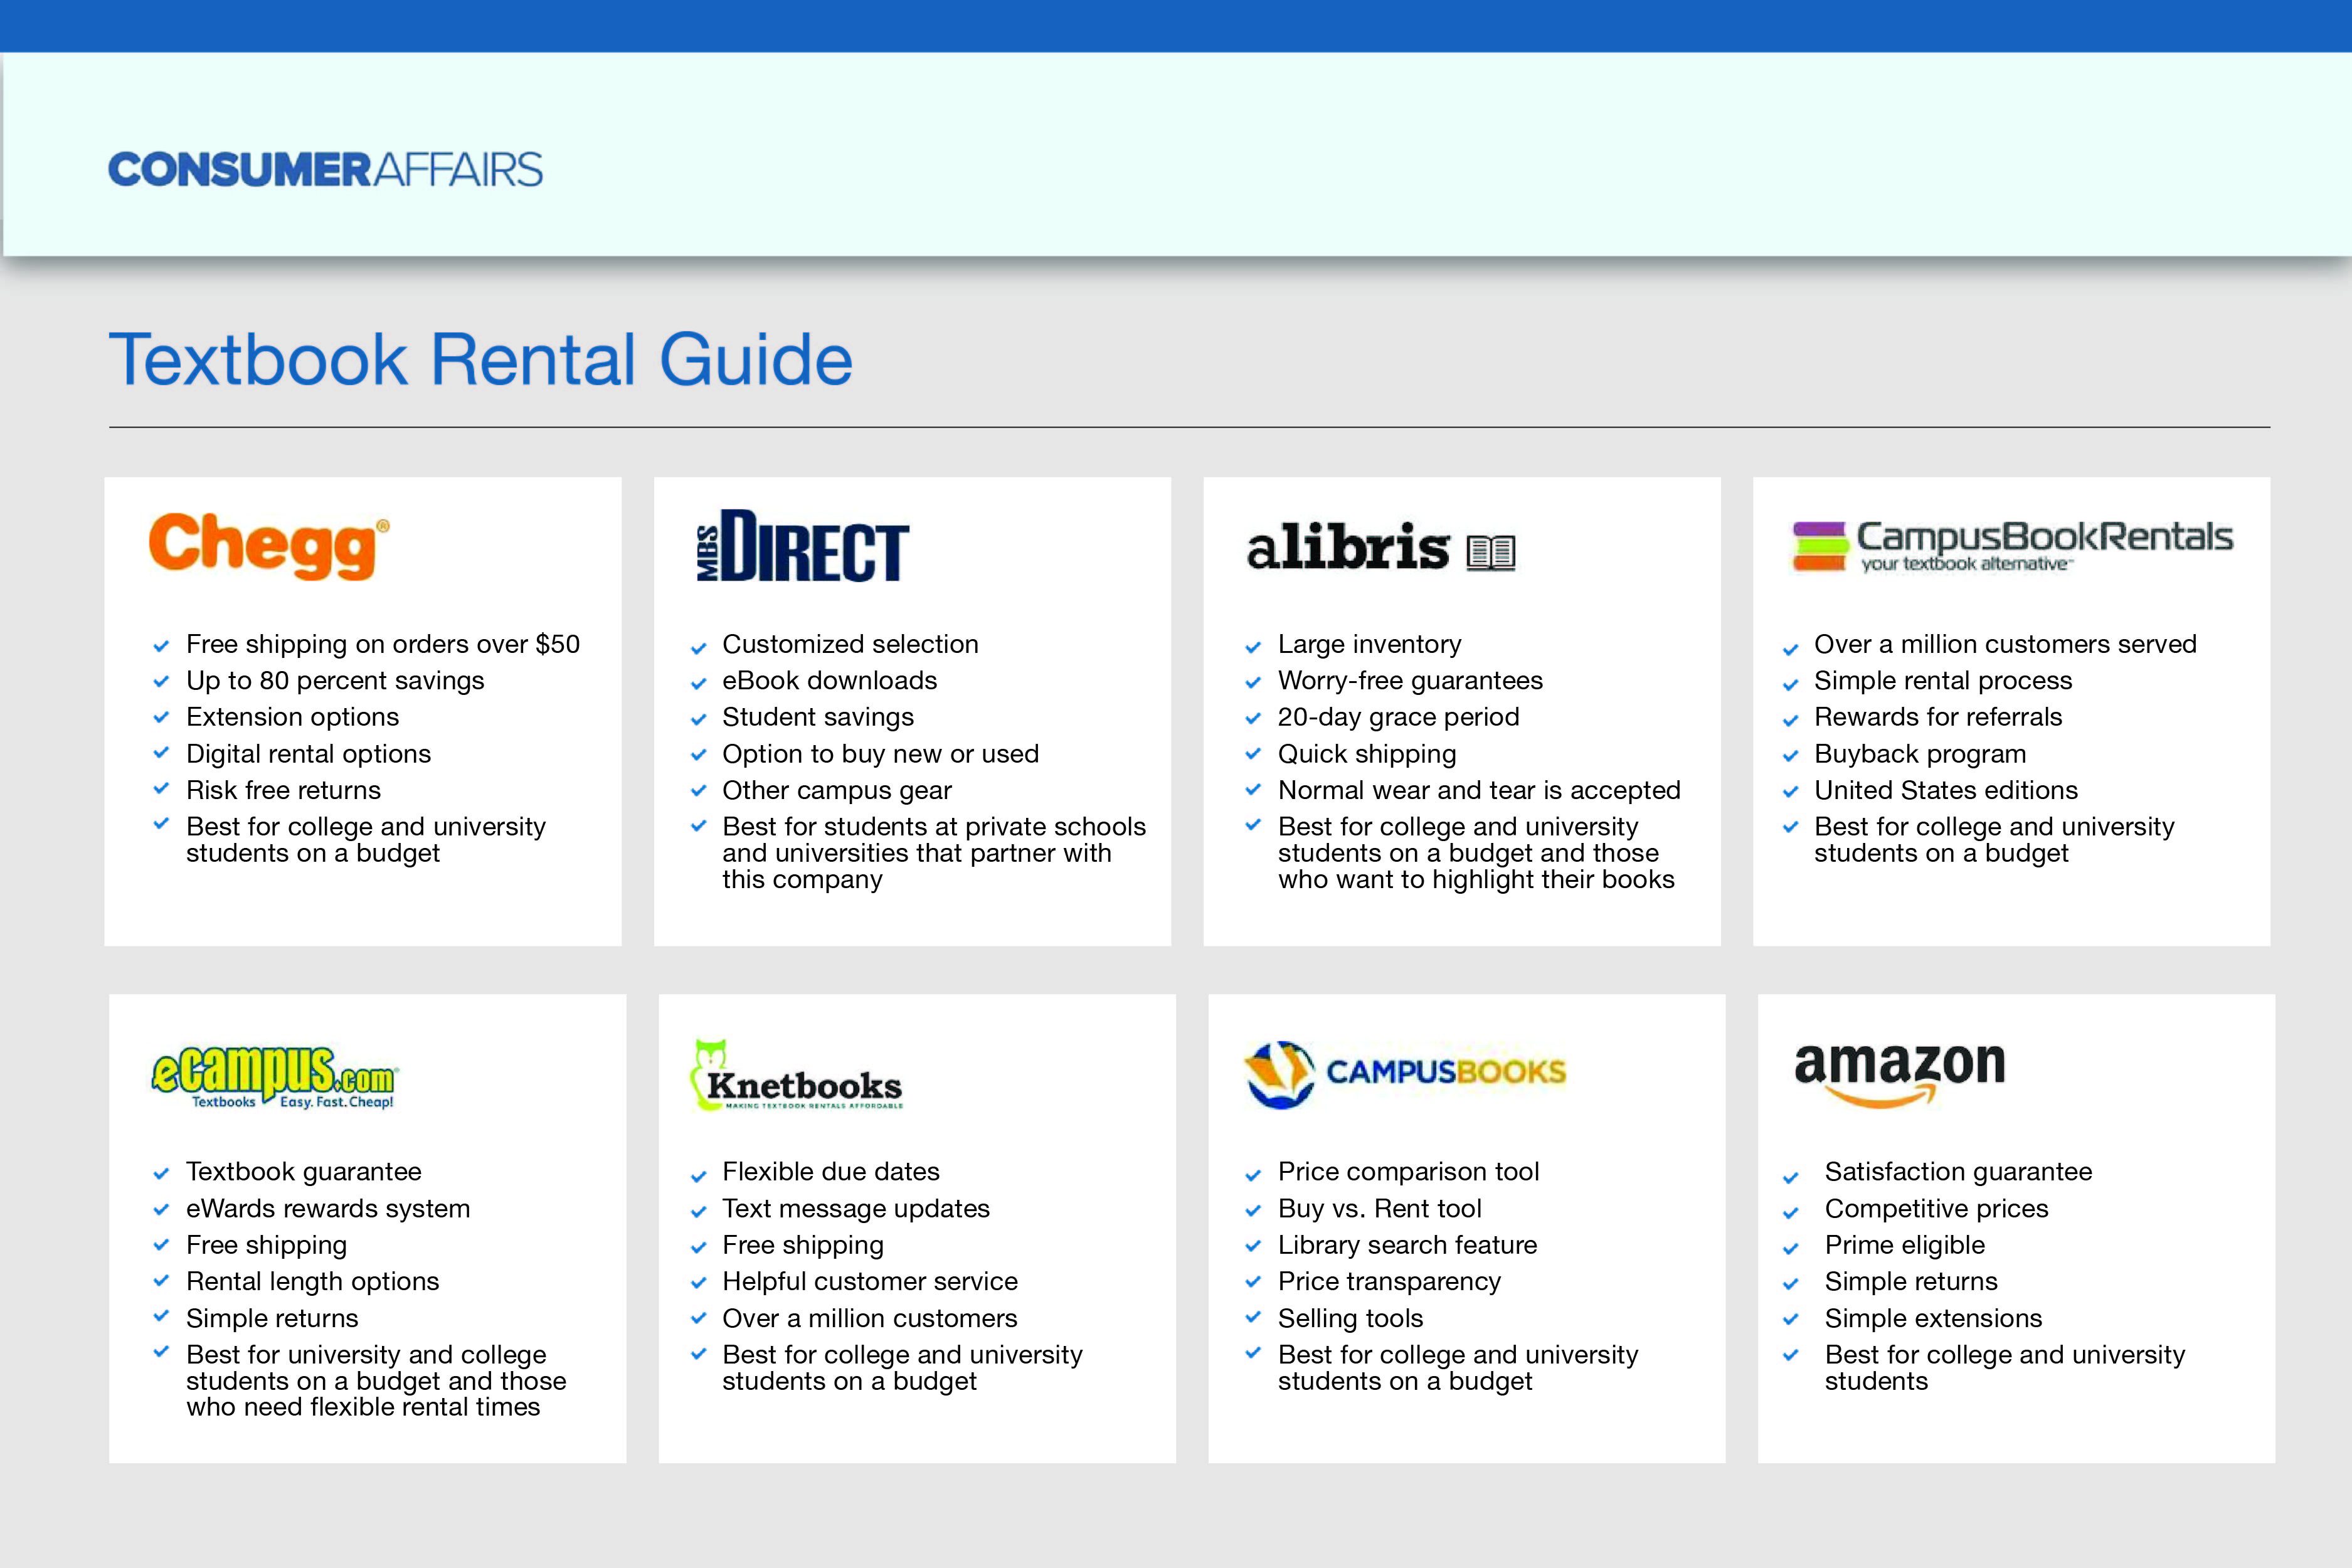Select 'Simple rental process' text

1943,681
